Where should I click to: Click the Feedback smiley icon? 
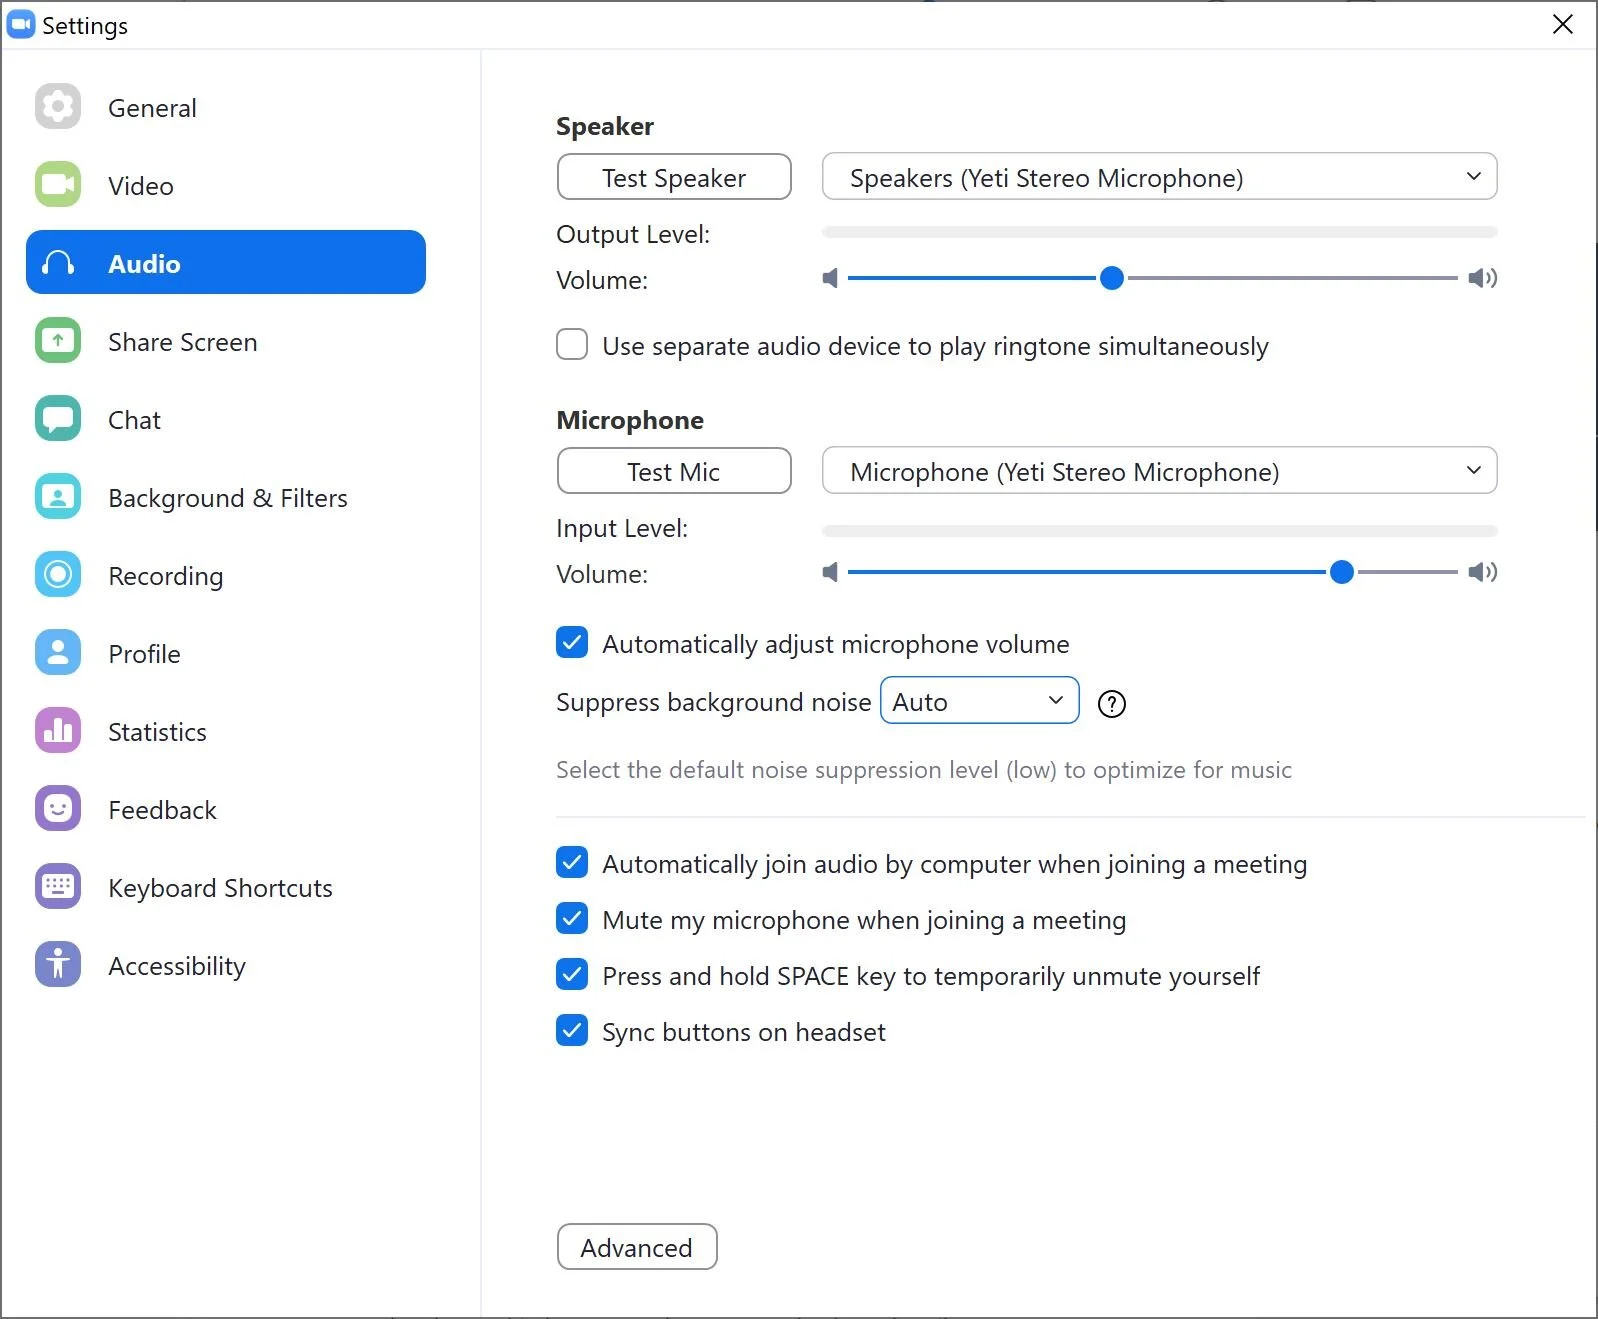point(58,808)
